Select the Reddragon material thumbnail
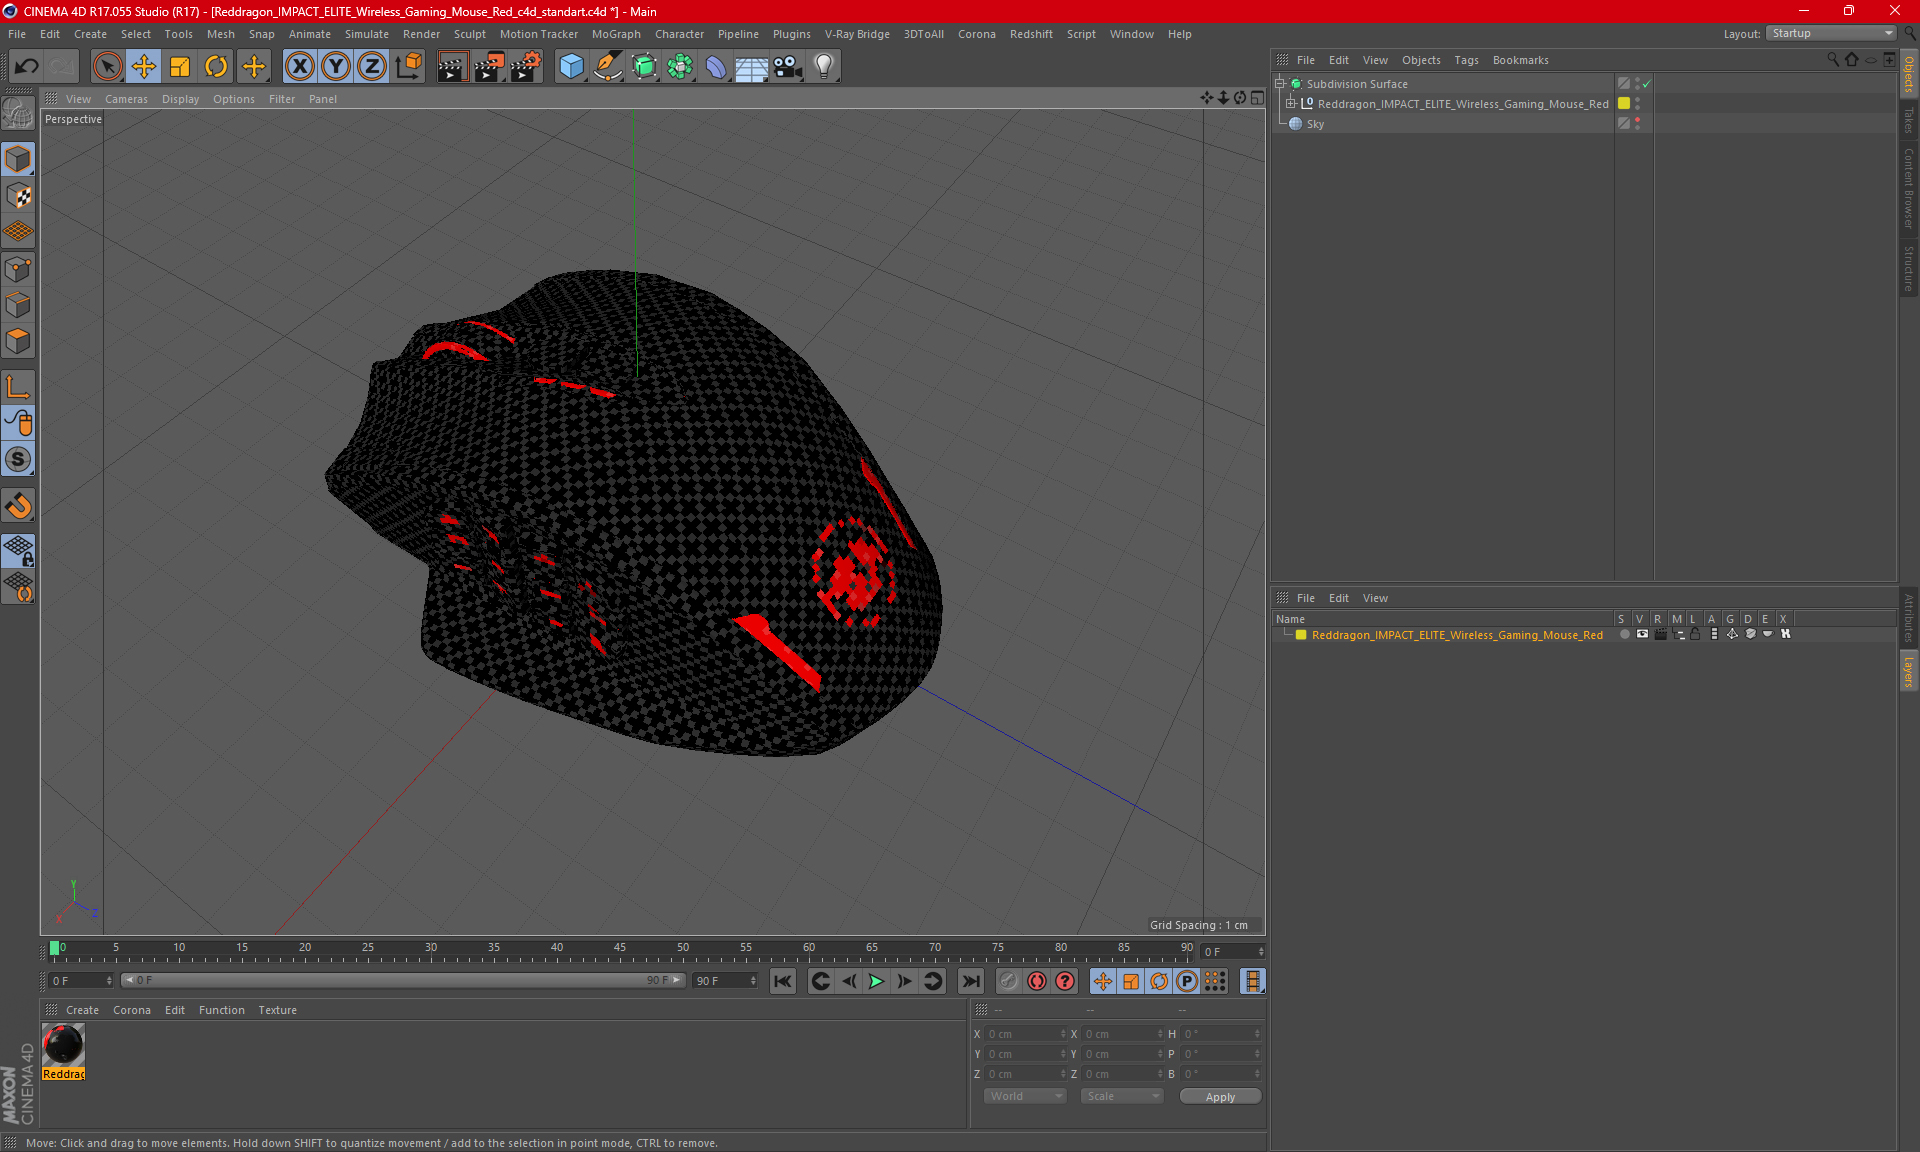The image size is (1920, 1152). [x=63, y=1046]
